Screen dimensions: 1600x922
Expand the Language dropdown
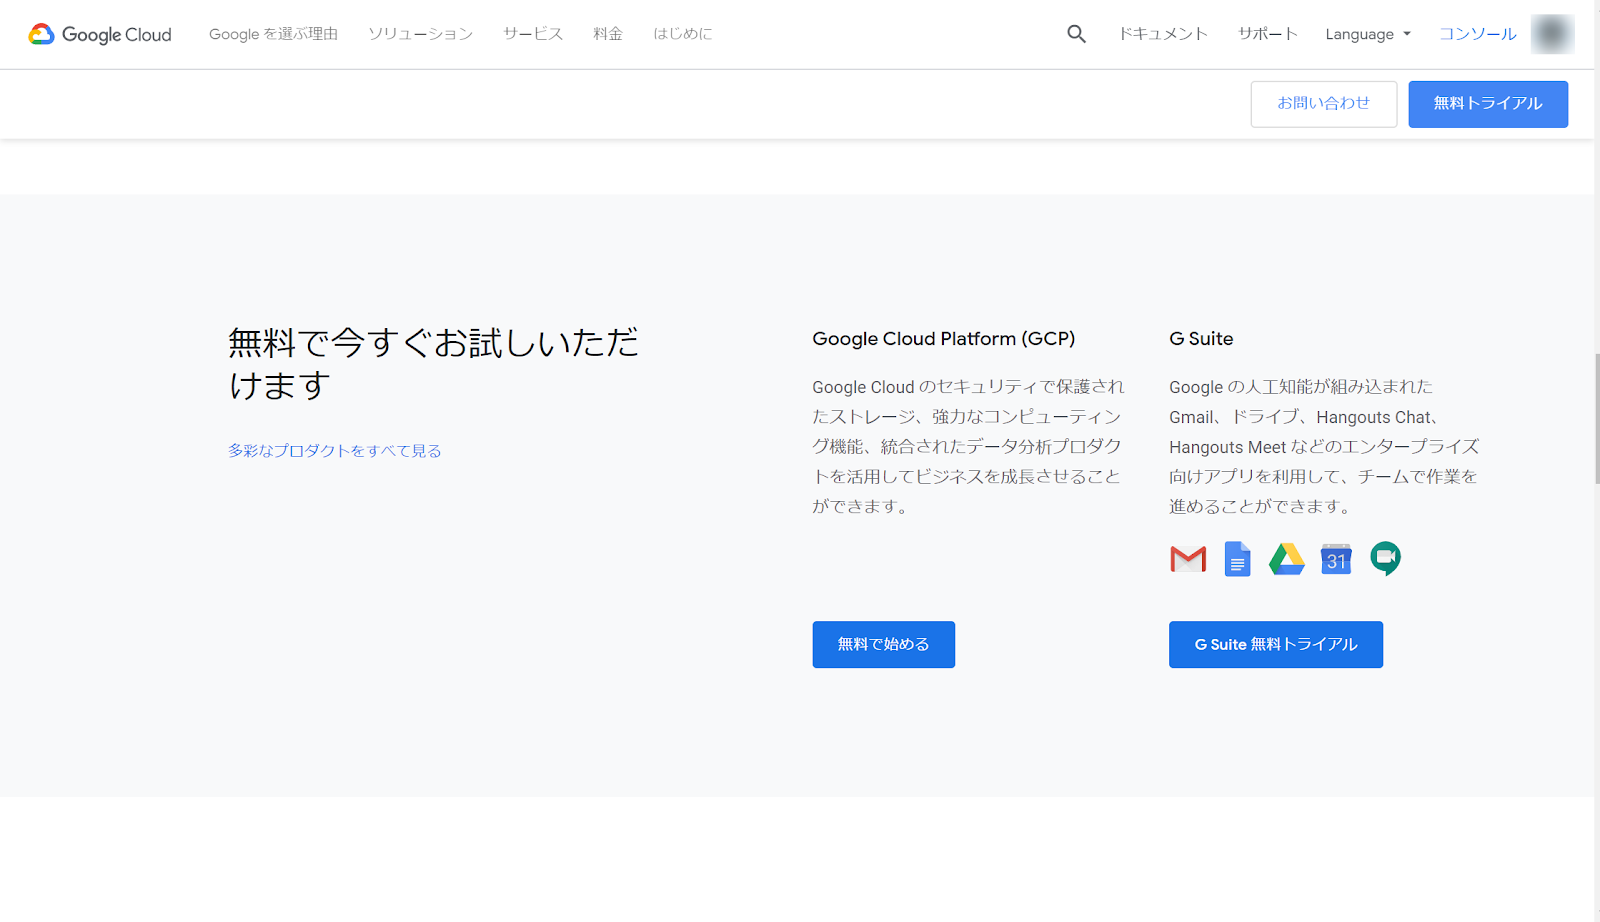(1368, 34)
